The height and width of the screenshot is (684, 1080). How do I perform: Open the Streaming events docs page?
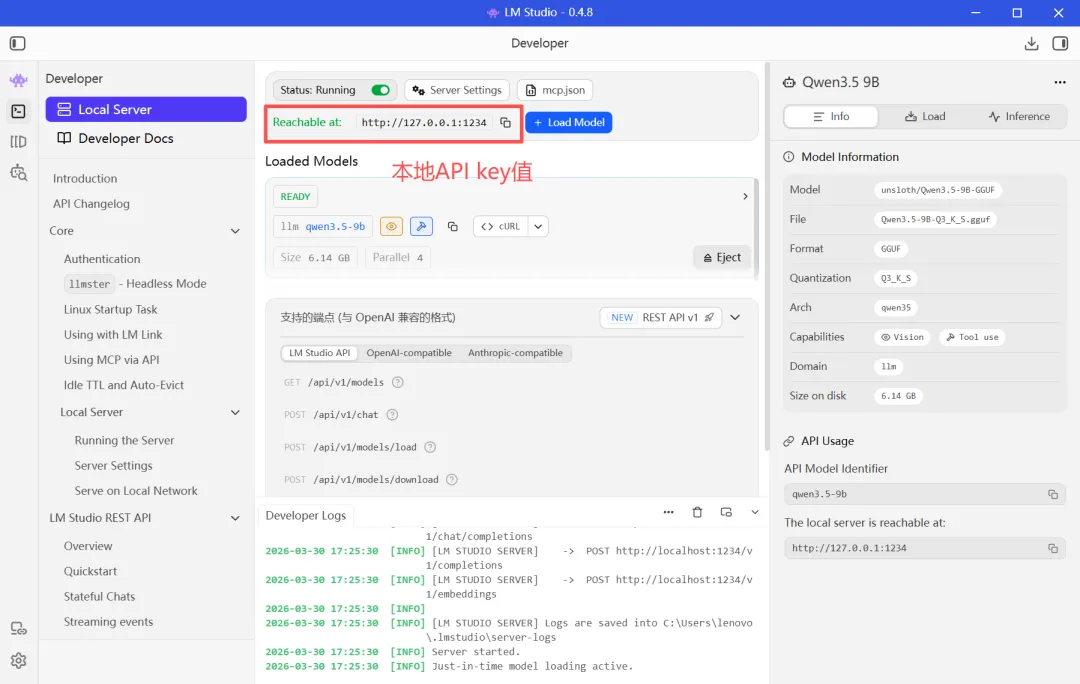point(108,622)
